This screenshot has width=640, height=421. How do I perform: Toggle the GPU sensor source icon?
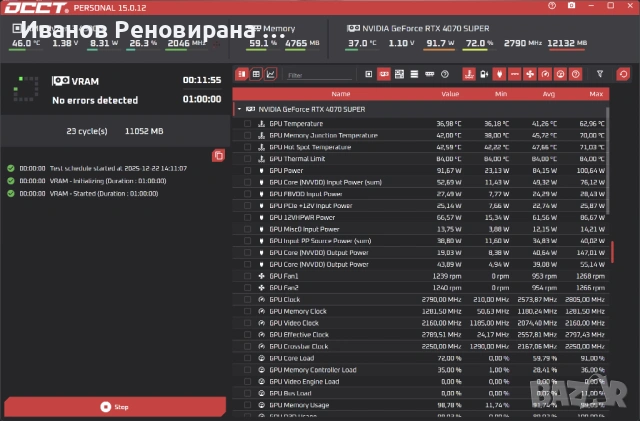(384, 74)
